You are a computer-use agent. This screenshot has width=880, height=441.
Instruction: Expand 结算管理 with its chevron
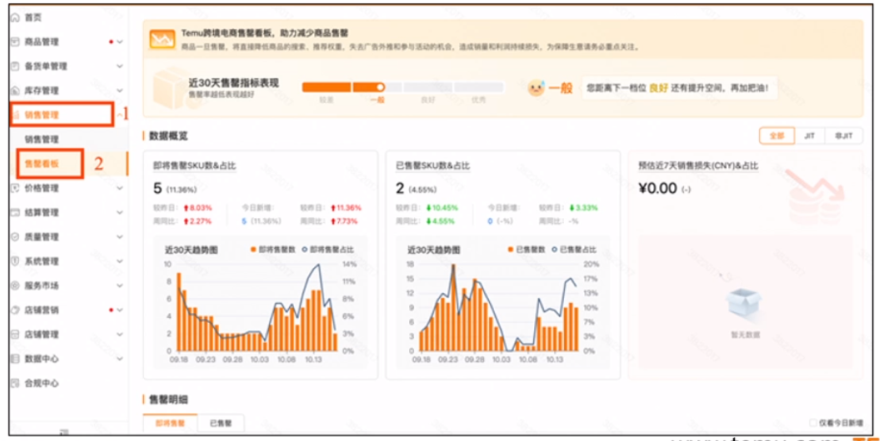click(120, 213)
